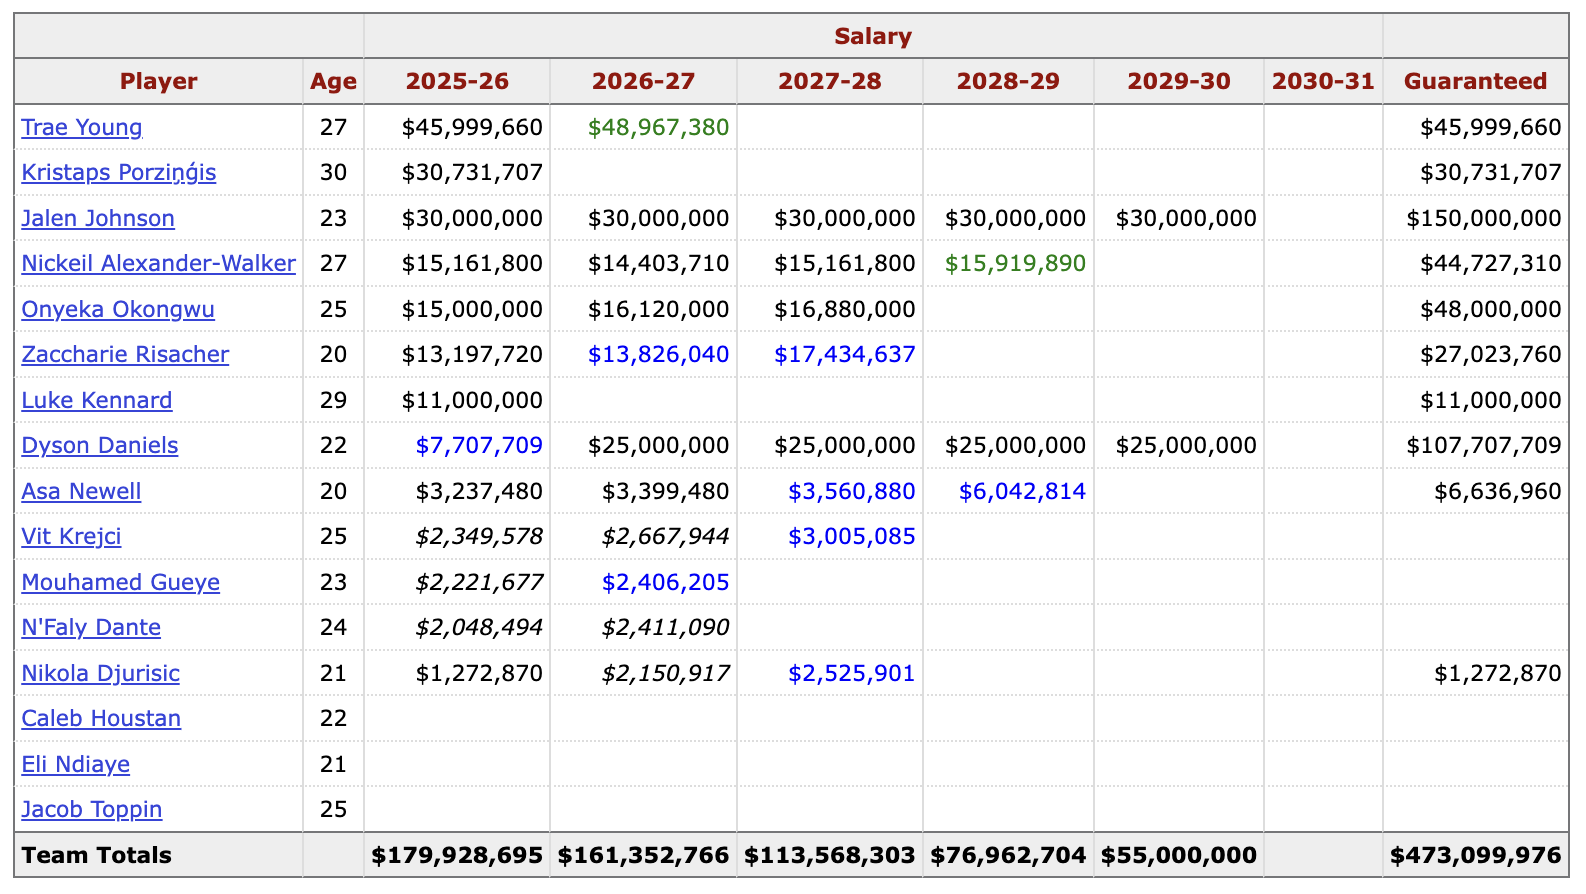This screenshot has height=894, width=1586.
Task: Click the Mouhamed Gueye link
Action: click(x=120, y=582)
